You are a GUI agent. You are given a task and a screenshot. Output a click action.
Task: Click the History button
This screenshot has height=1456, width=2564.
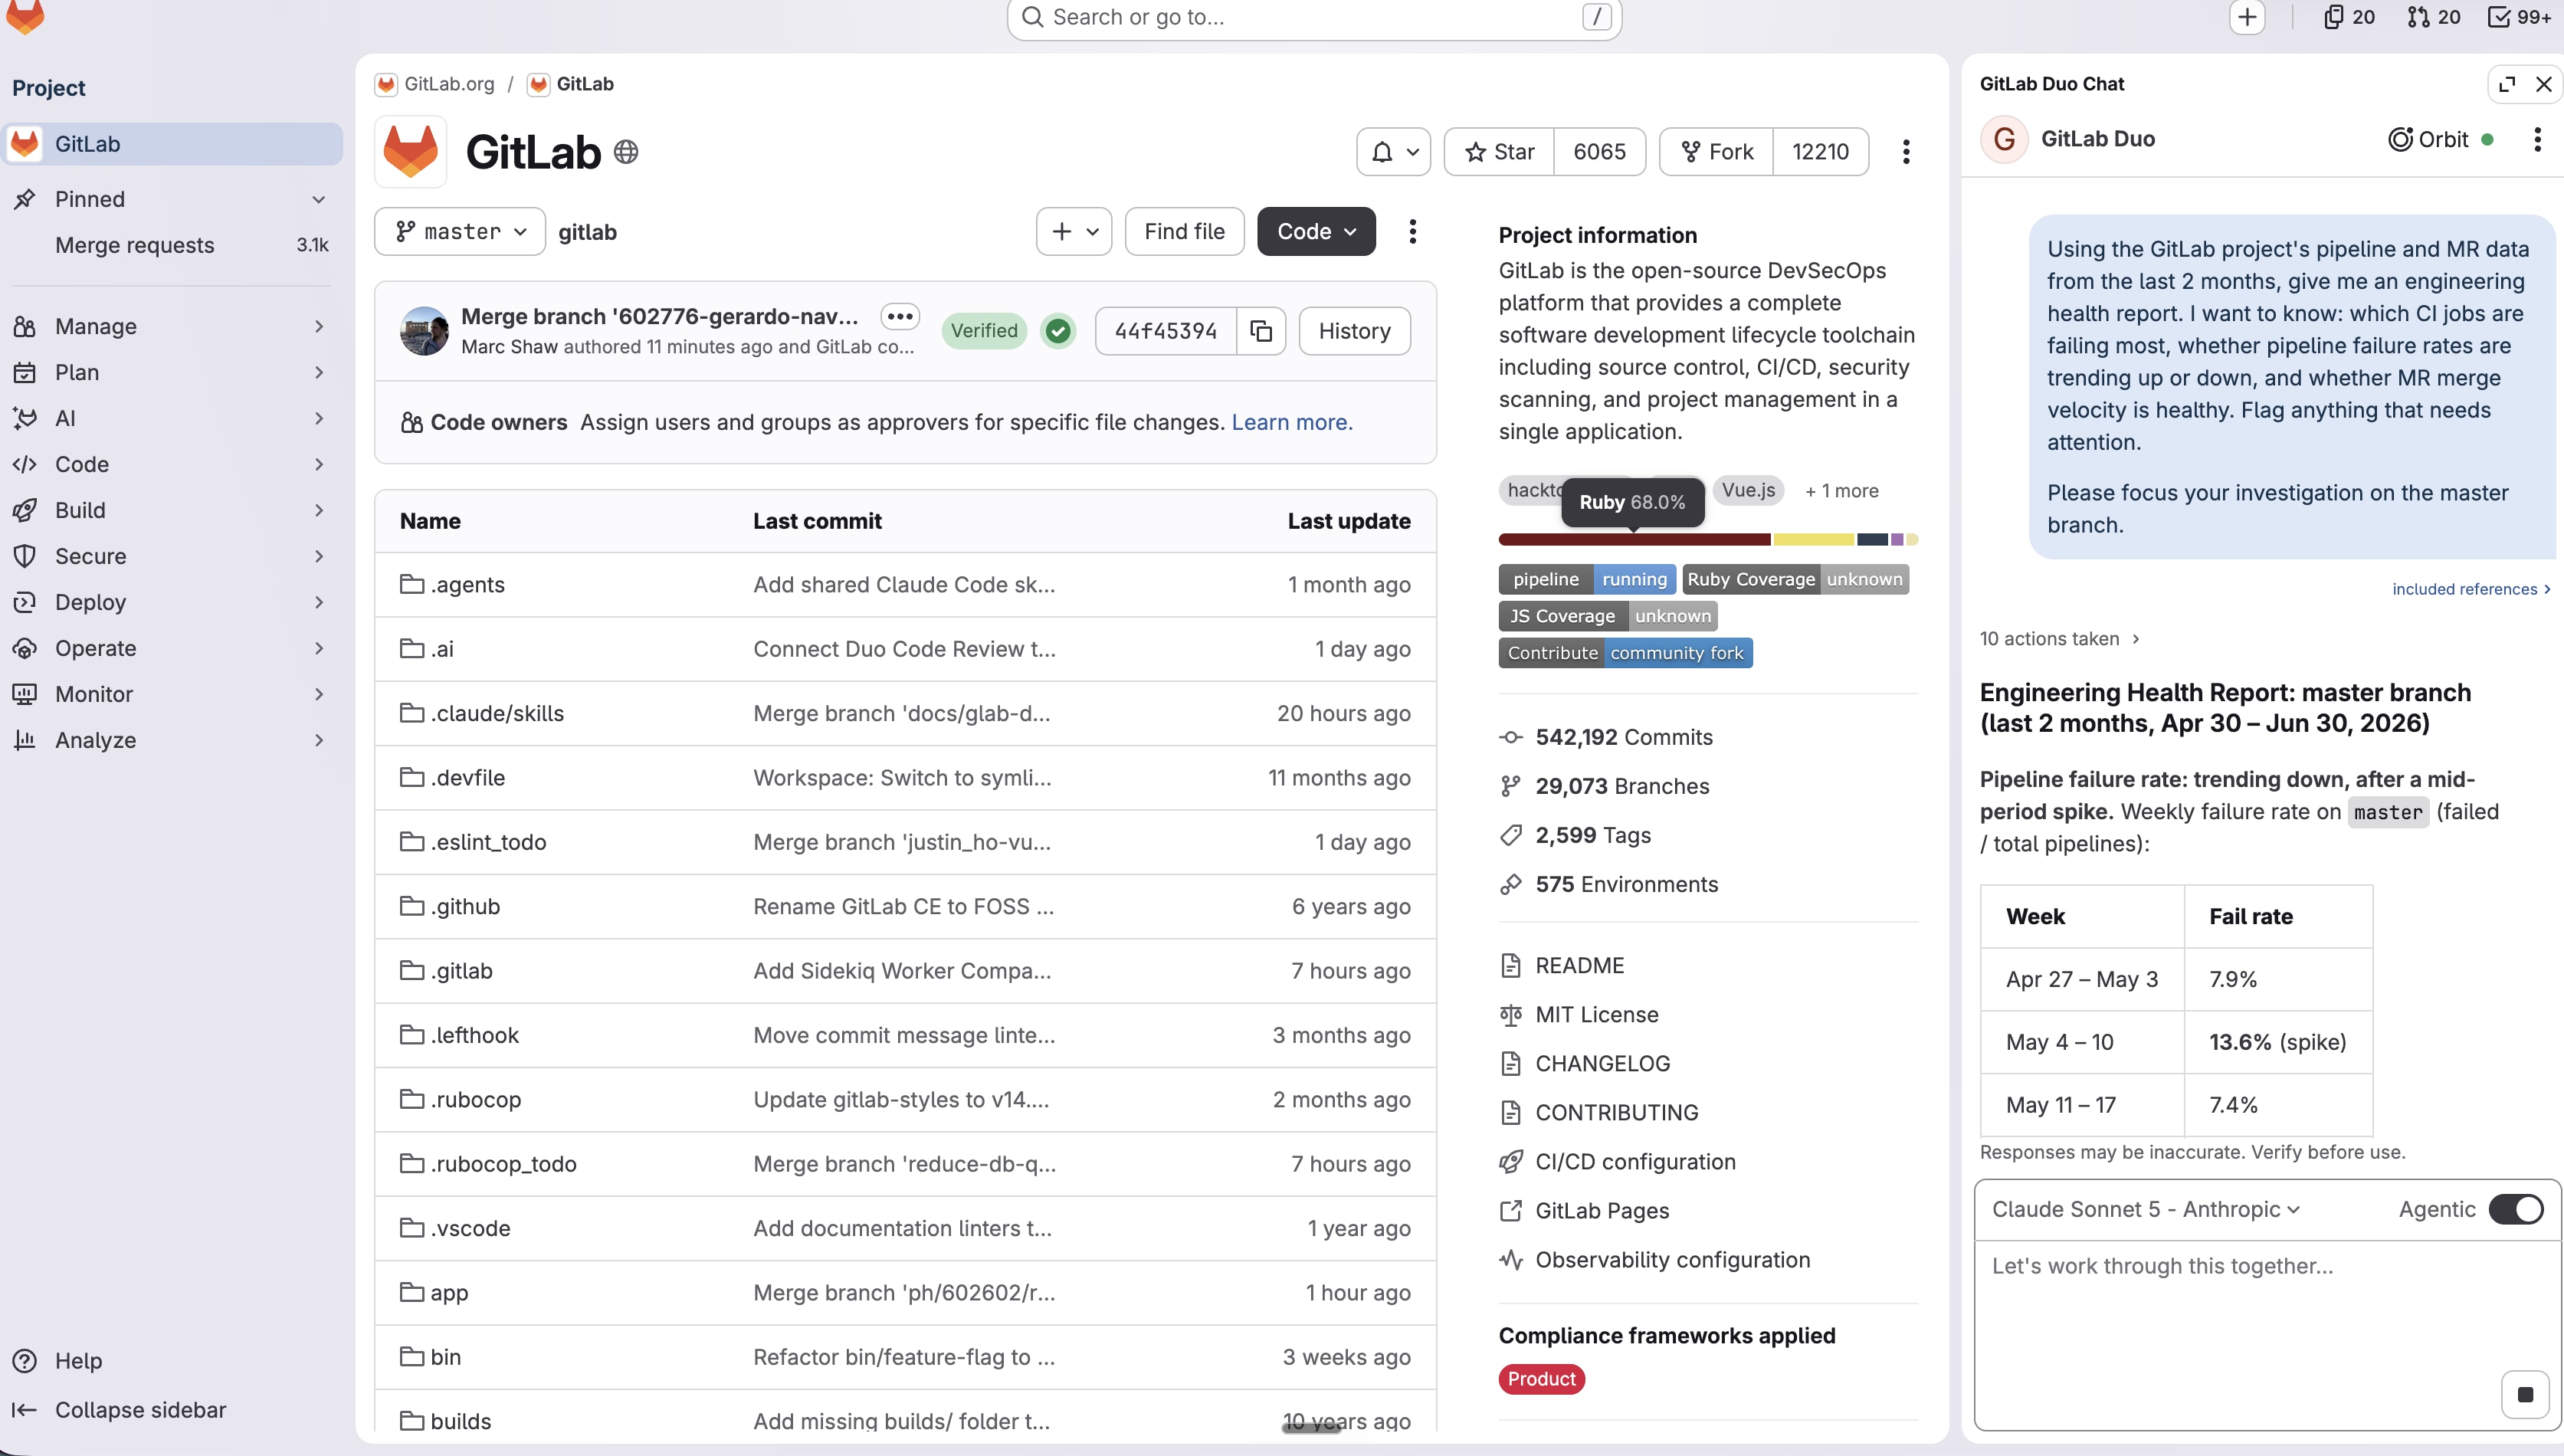(x=1354, y=331)
